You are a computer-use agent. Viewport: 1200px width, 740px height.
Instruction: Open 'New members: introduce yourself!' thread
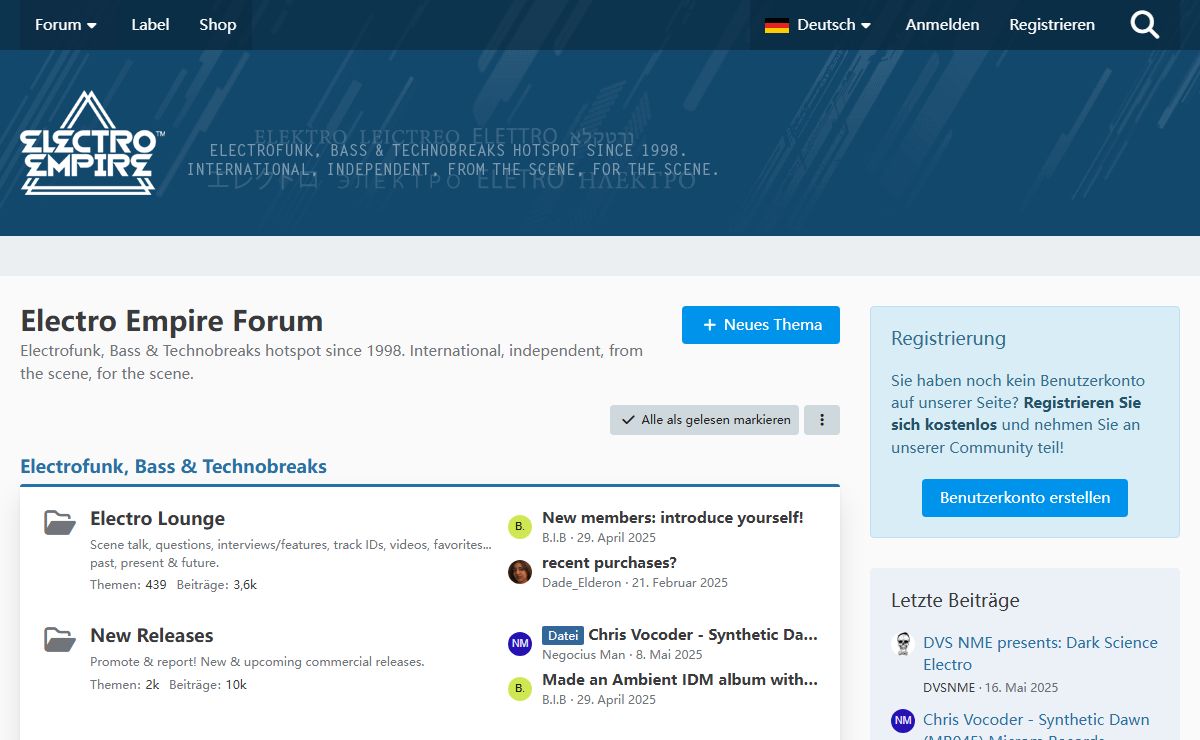(673, 517)
